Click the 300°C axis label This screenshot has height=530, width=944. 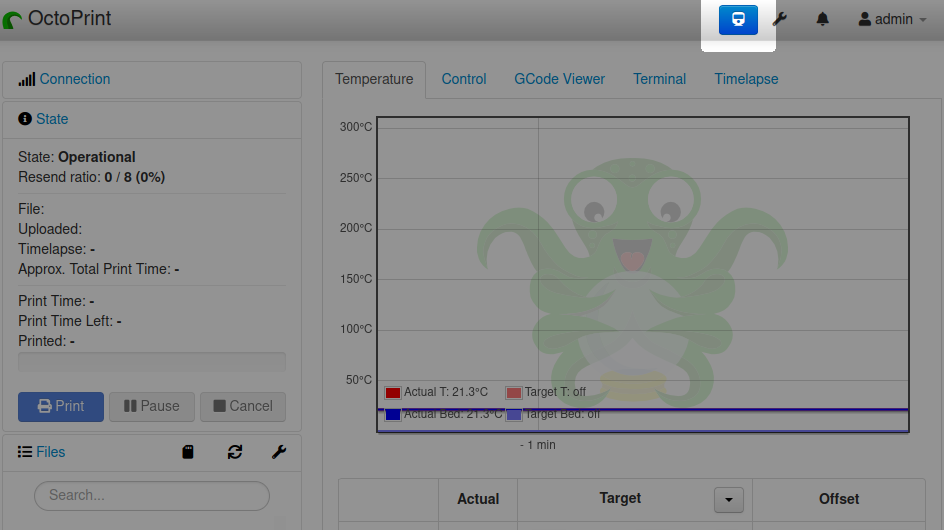pos(356,127)
